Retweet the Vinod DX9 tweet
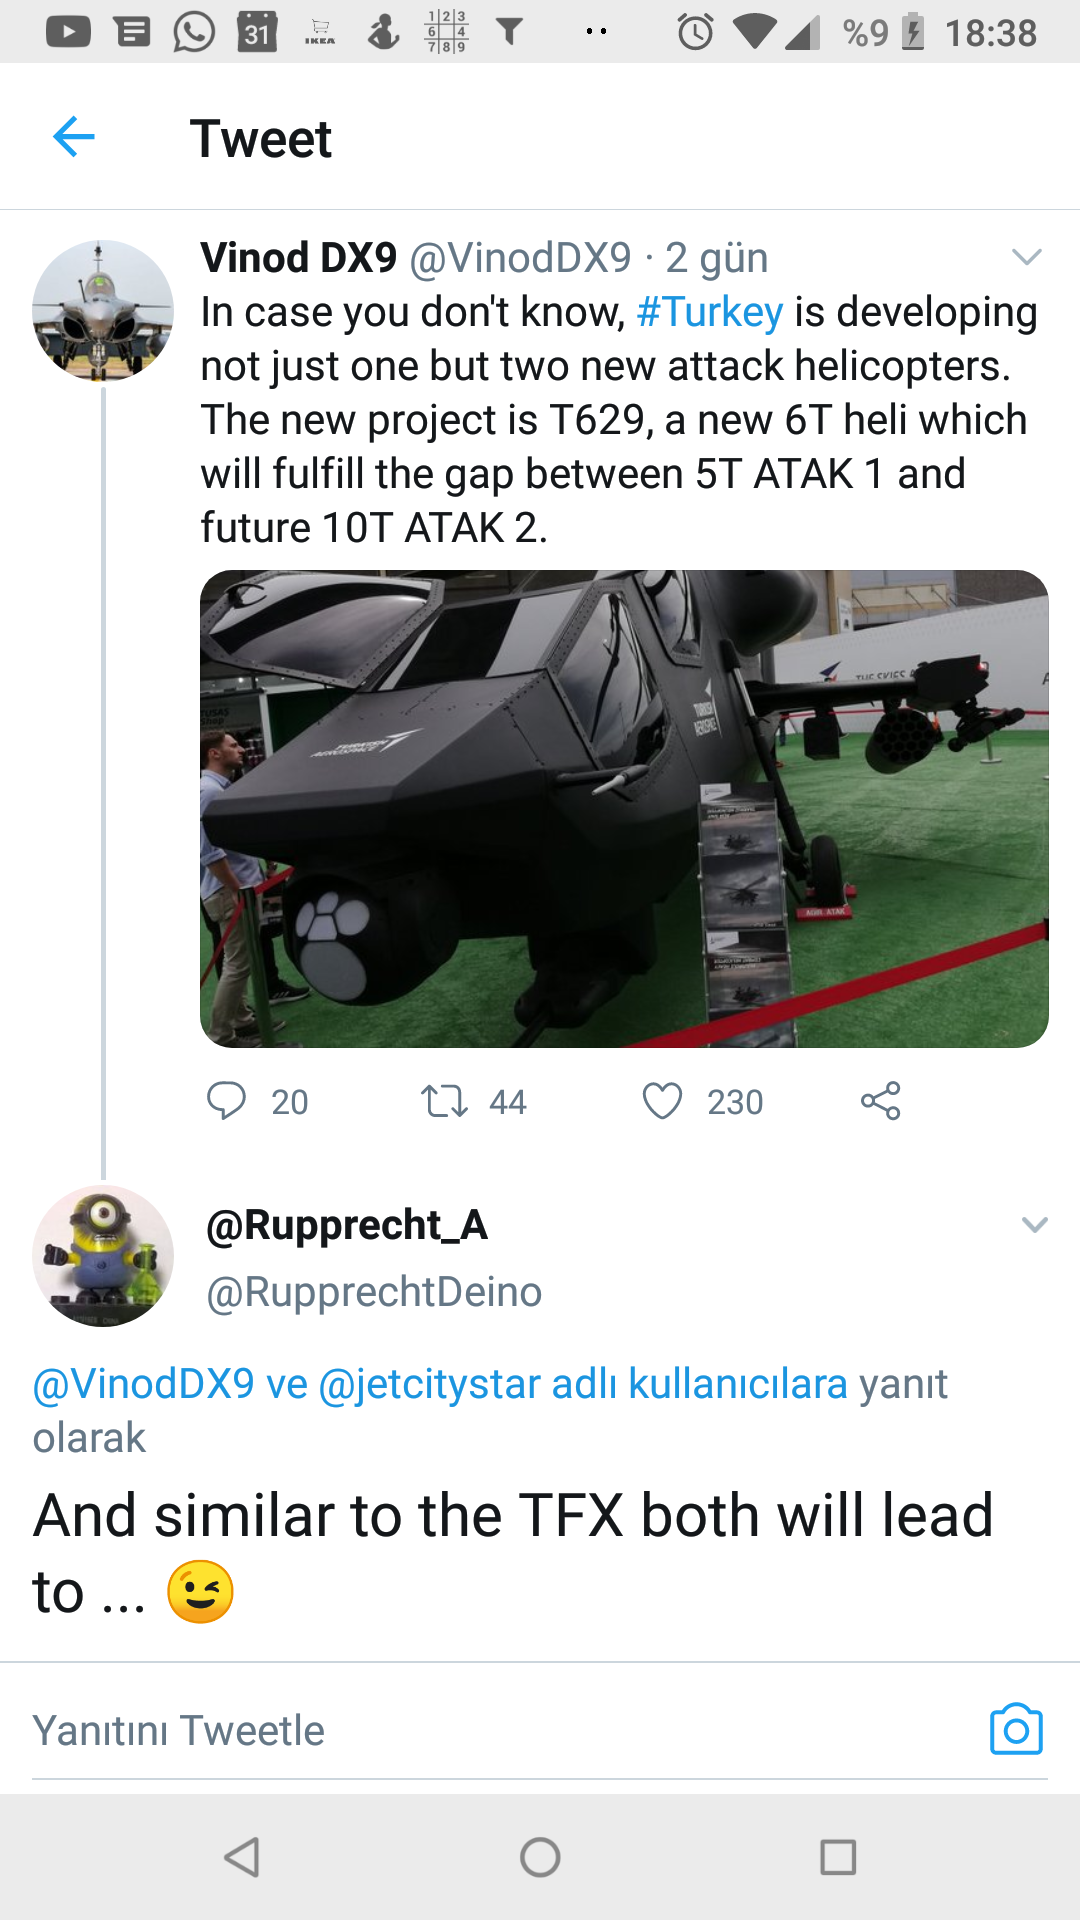Screen dimensions: 1080x1920 pyautogui.click(x=444, y=1101)
